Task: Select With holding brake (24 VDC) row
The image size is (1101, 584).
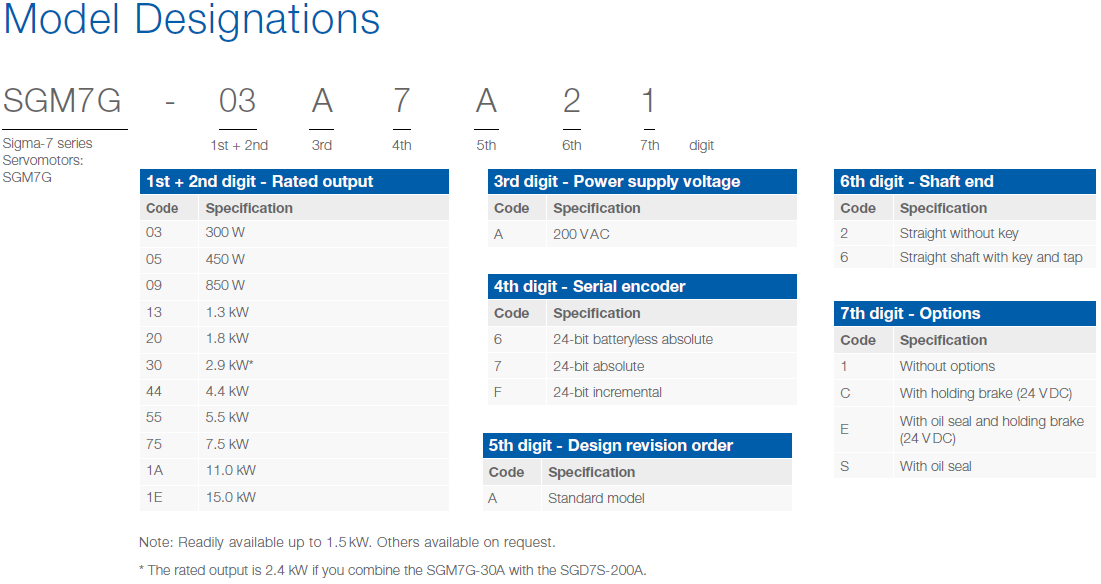Action: pyautogui.click(x=965, y=393)
